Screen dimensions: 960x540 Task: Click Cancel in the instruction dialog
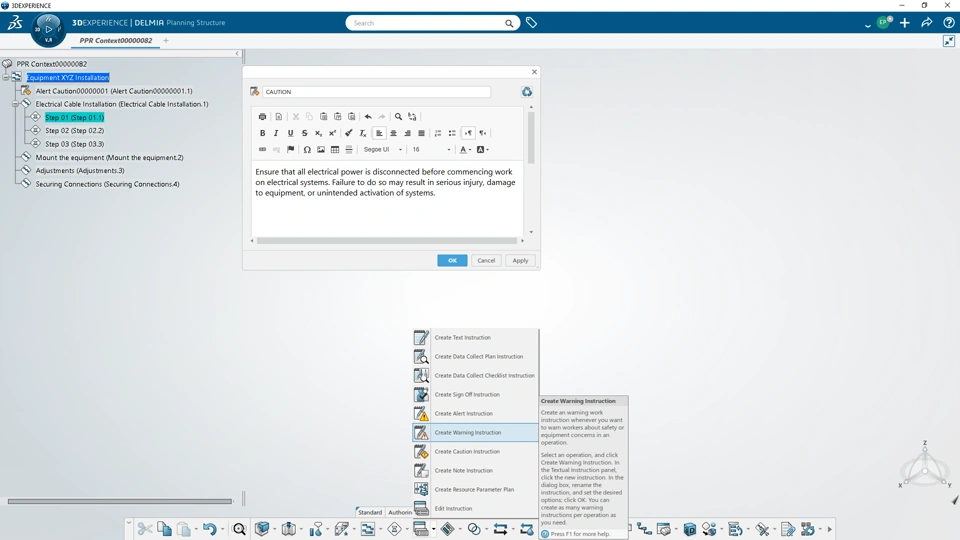(x=486, y=260)
